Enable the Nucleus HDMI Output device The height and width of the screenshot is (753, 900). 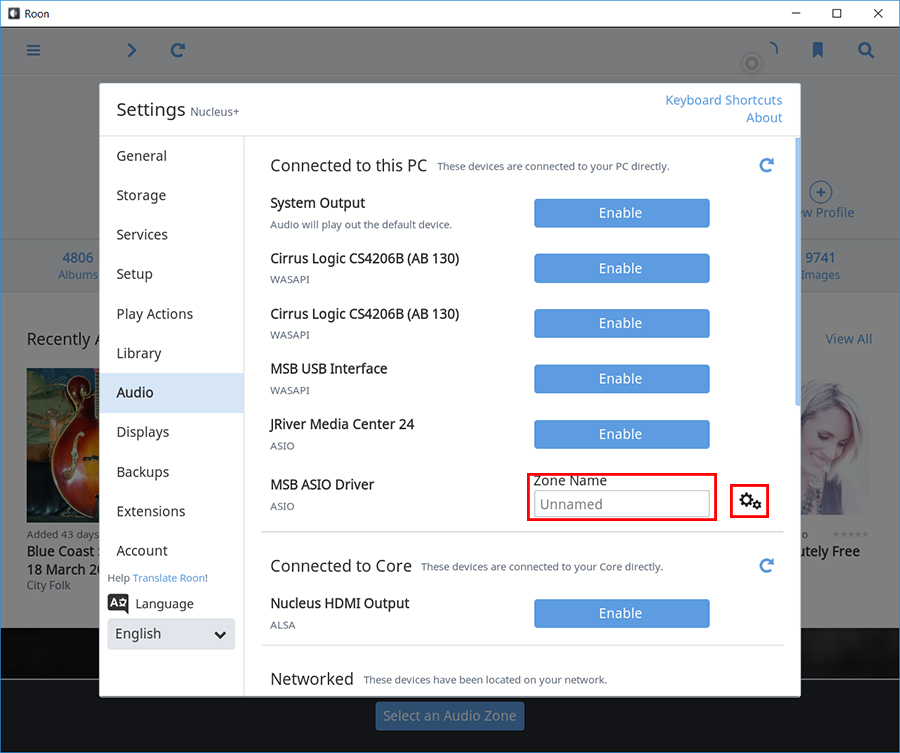pyautogui.click(x=622, y=614)
